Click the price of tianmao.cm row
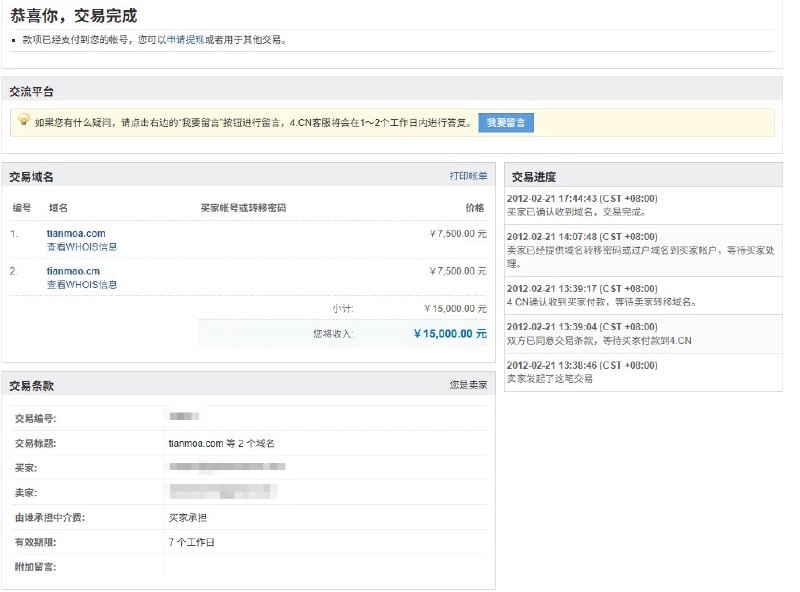 coord(458,271)
